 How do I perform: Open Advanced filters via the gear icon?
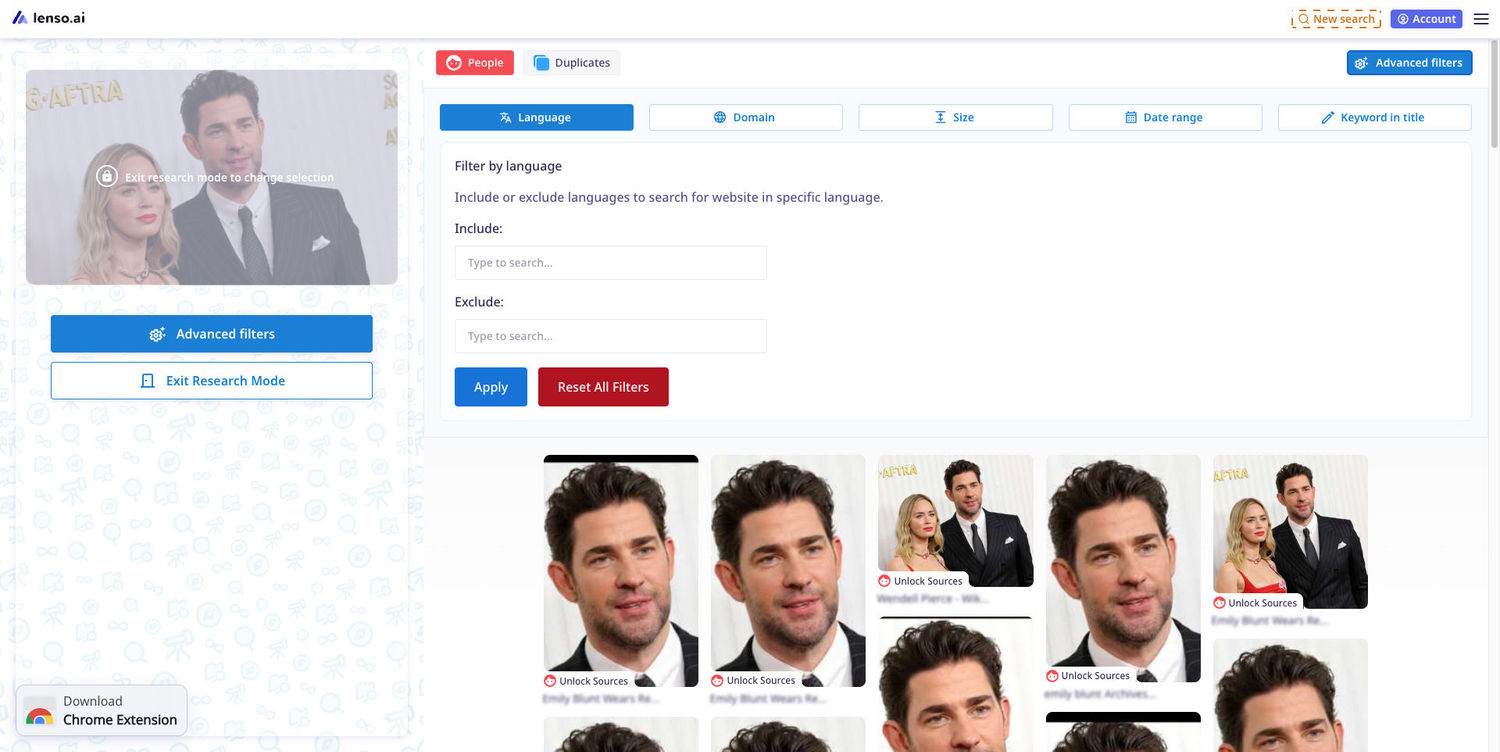(1360, 62)
